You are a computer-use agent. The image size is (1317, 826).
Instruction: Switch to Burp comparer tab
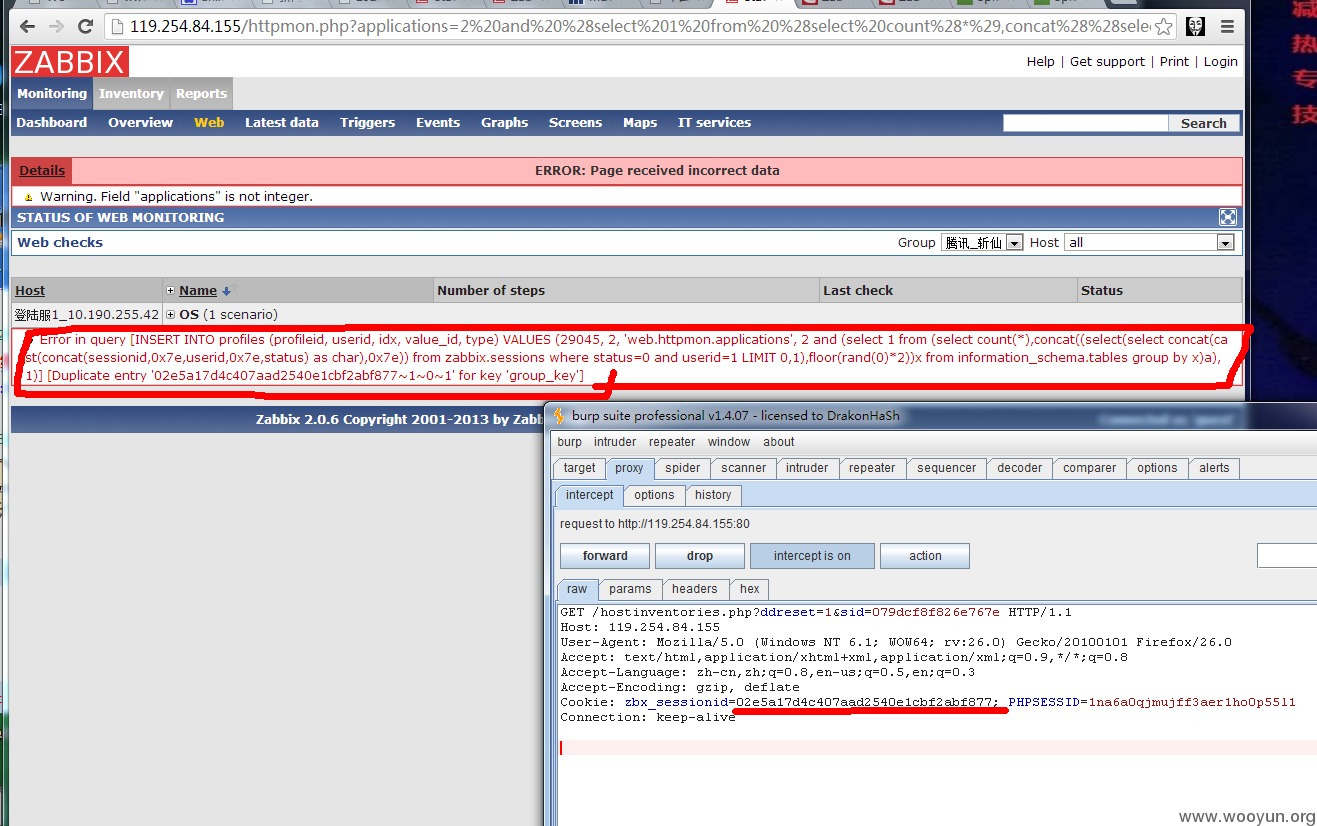pyautogui.click(x=1090, y=468)
